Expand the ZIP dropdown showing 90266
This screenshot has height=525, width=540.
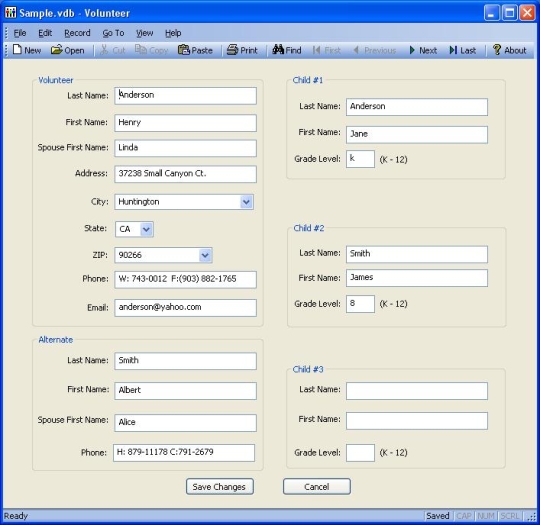point(205,255)
